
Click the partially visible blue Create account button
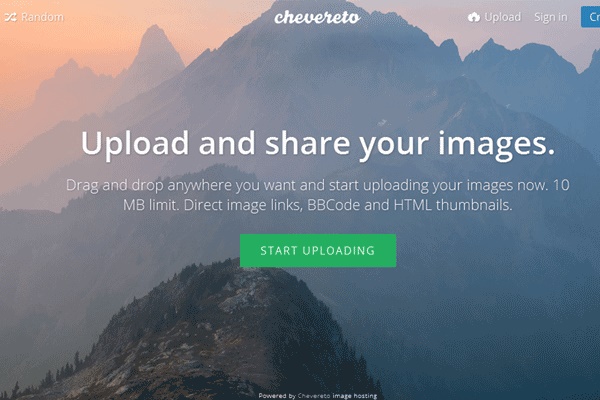[x=590, y=17]
